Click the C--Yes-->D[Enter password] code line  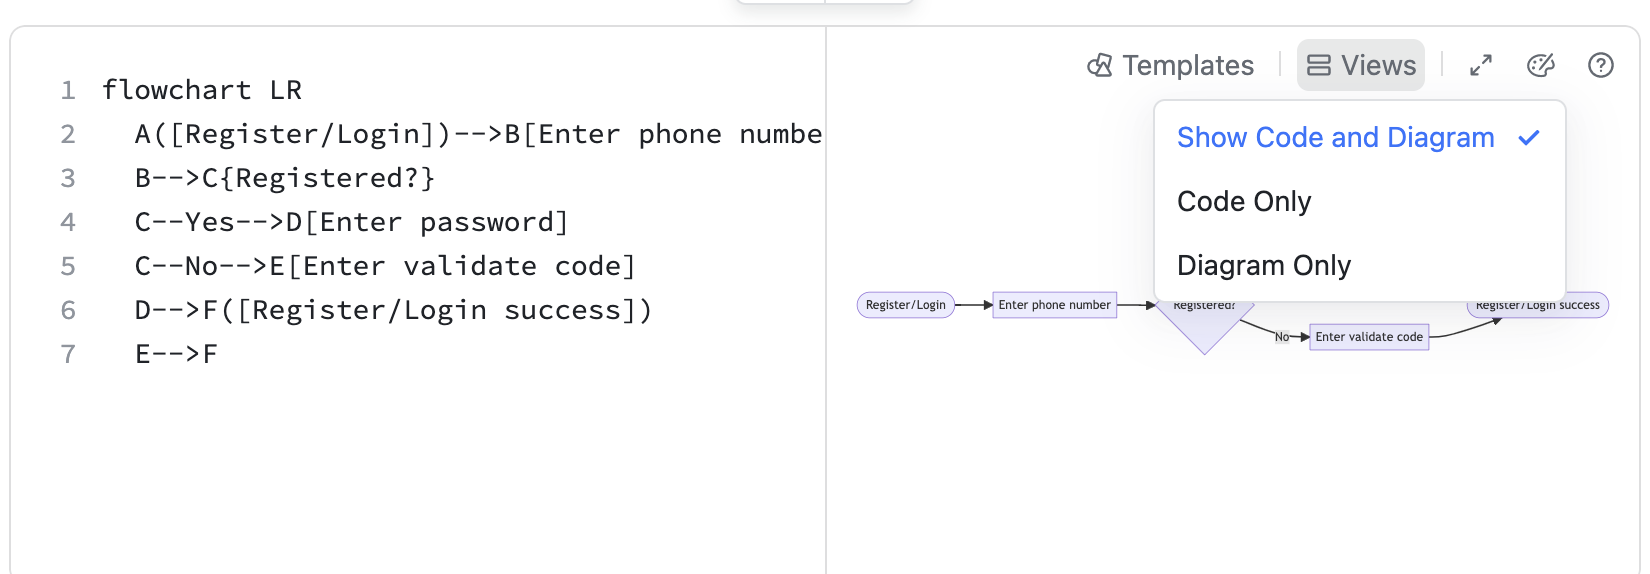coord(351,222)
